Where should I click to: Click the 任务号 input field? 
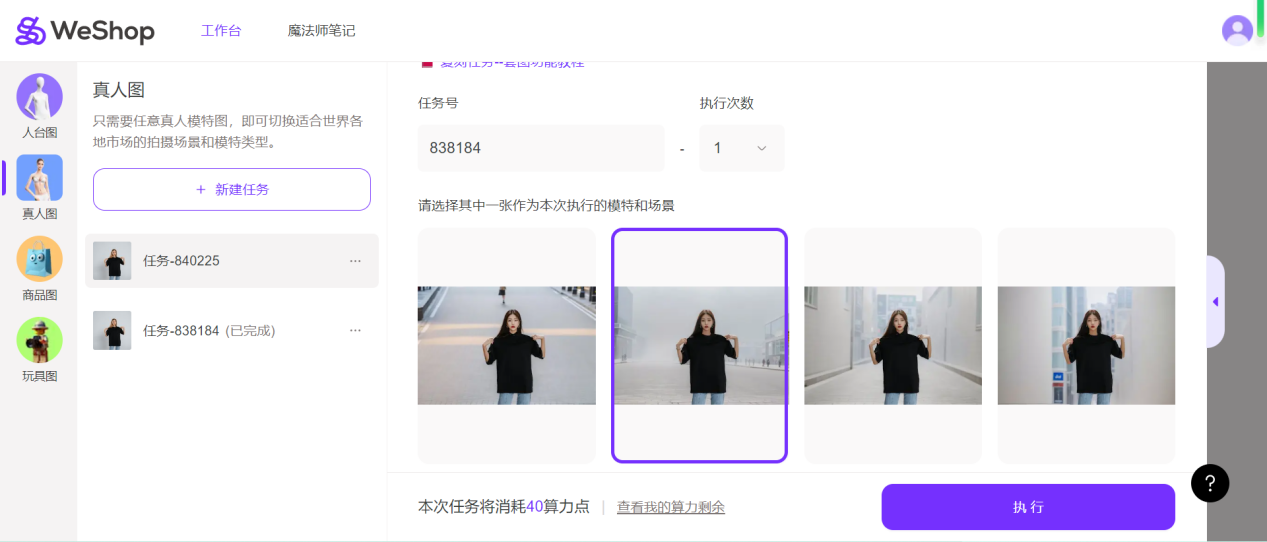pos(540,148)
